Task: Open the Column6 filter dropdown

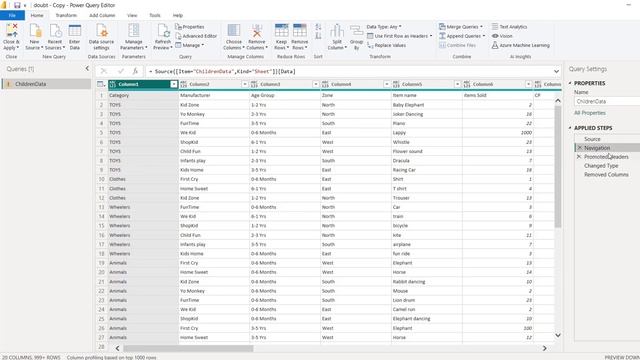Action: click(x=529, y=84)
